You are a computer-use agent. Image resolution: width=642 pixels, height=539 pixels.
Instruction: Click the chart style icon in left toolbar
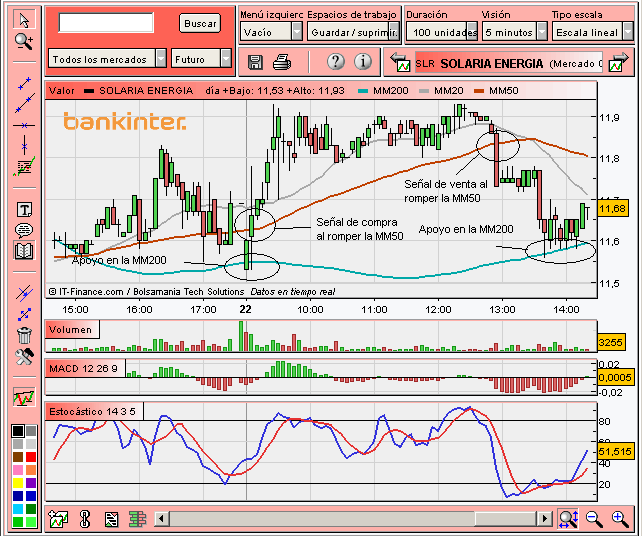[24, 397]
